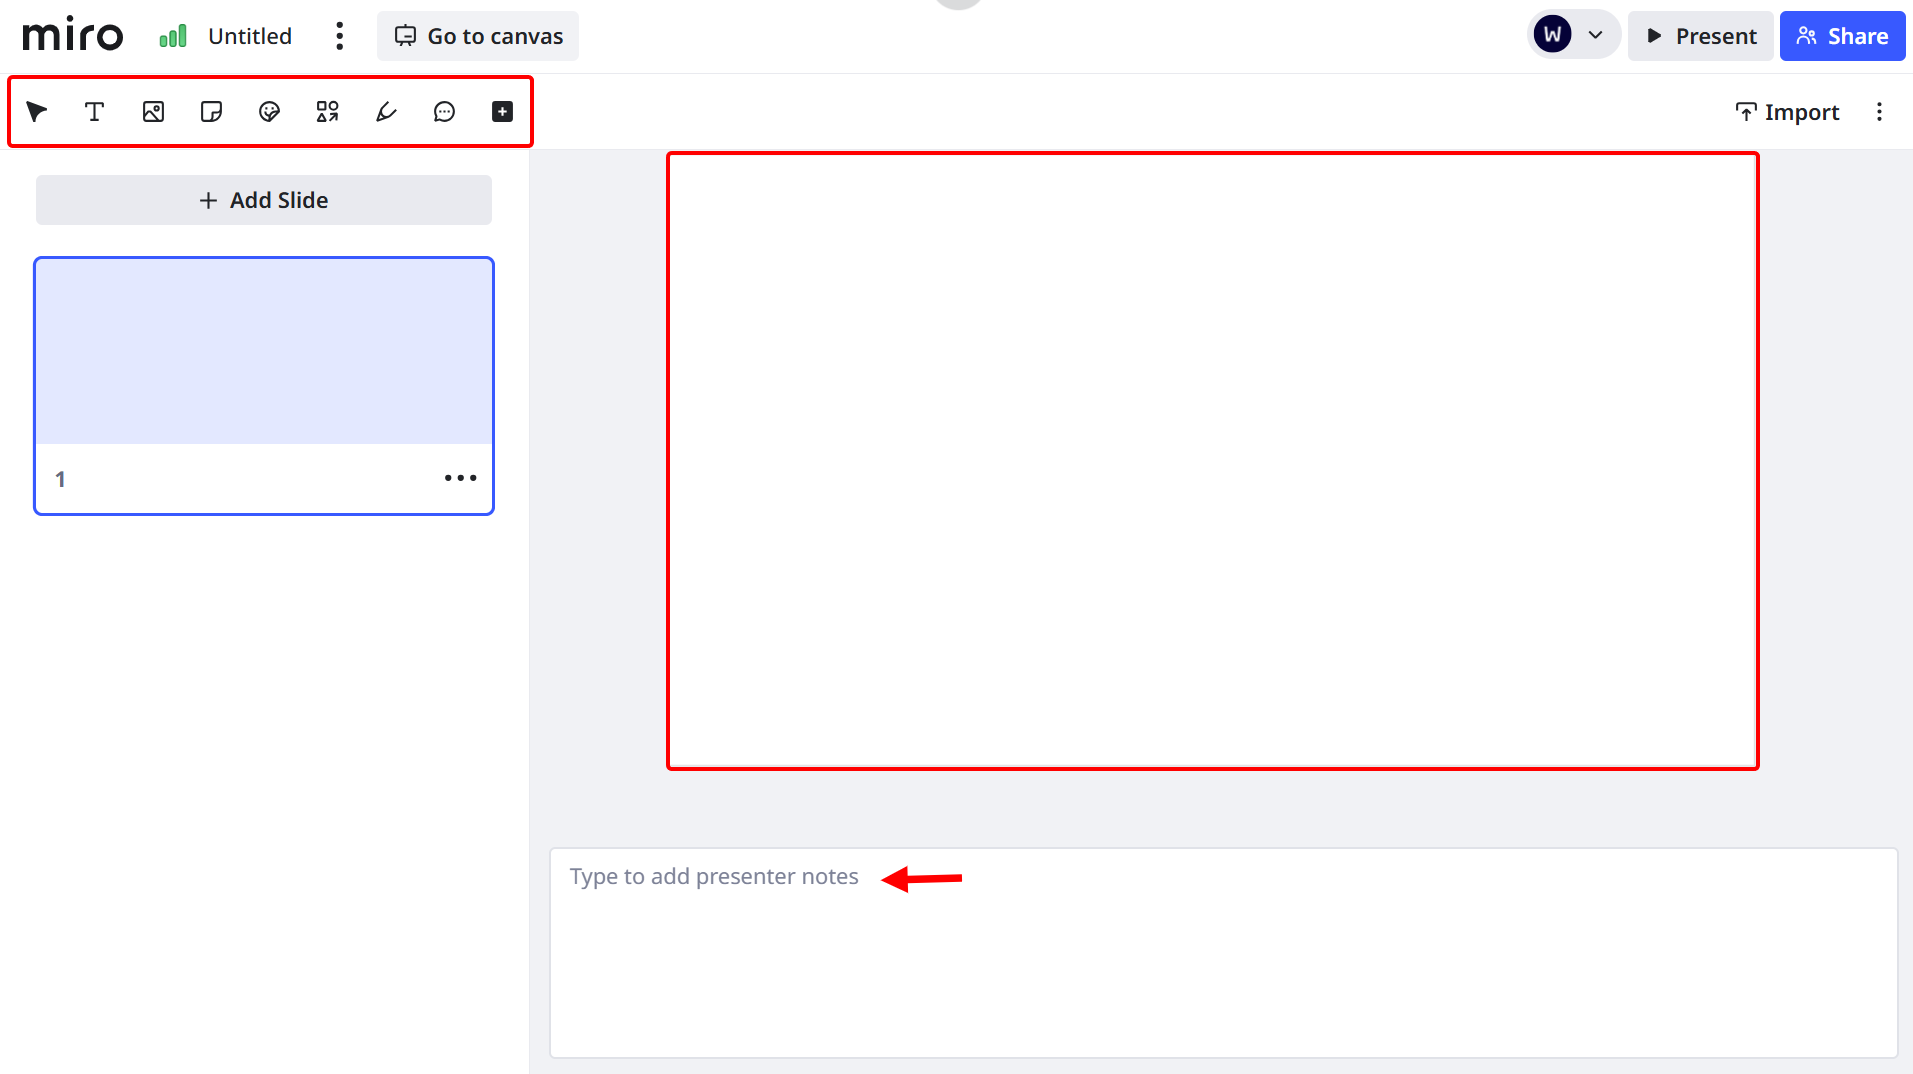Open the overflow menu near Import
1913x1074 pixels.
pos(1880,111)
